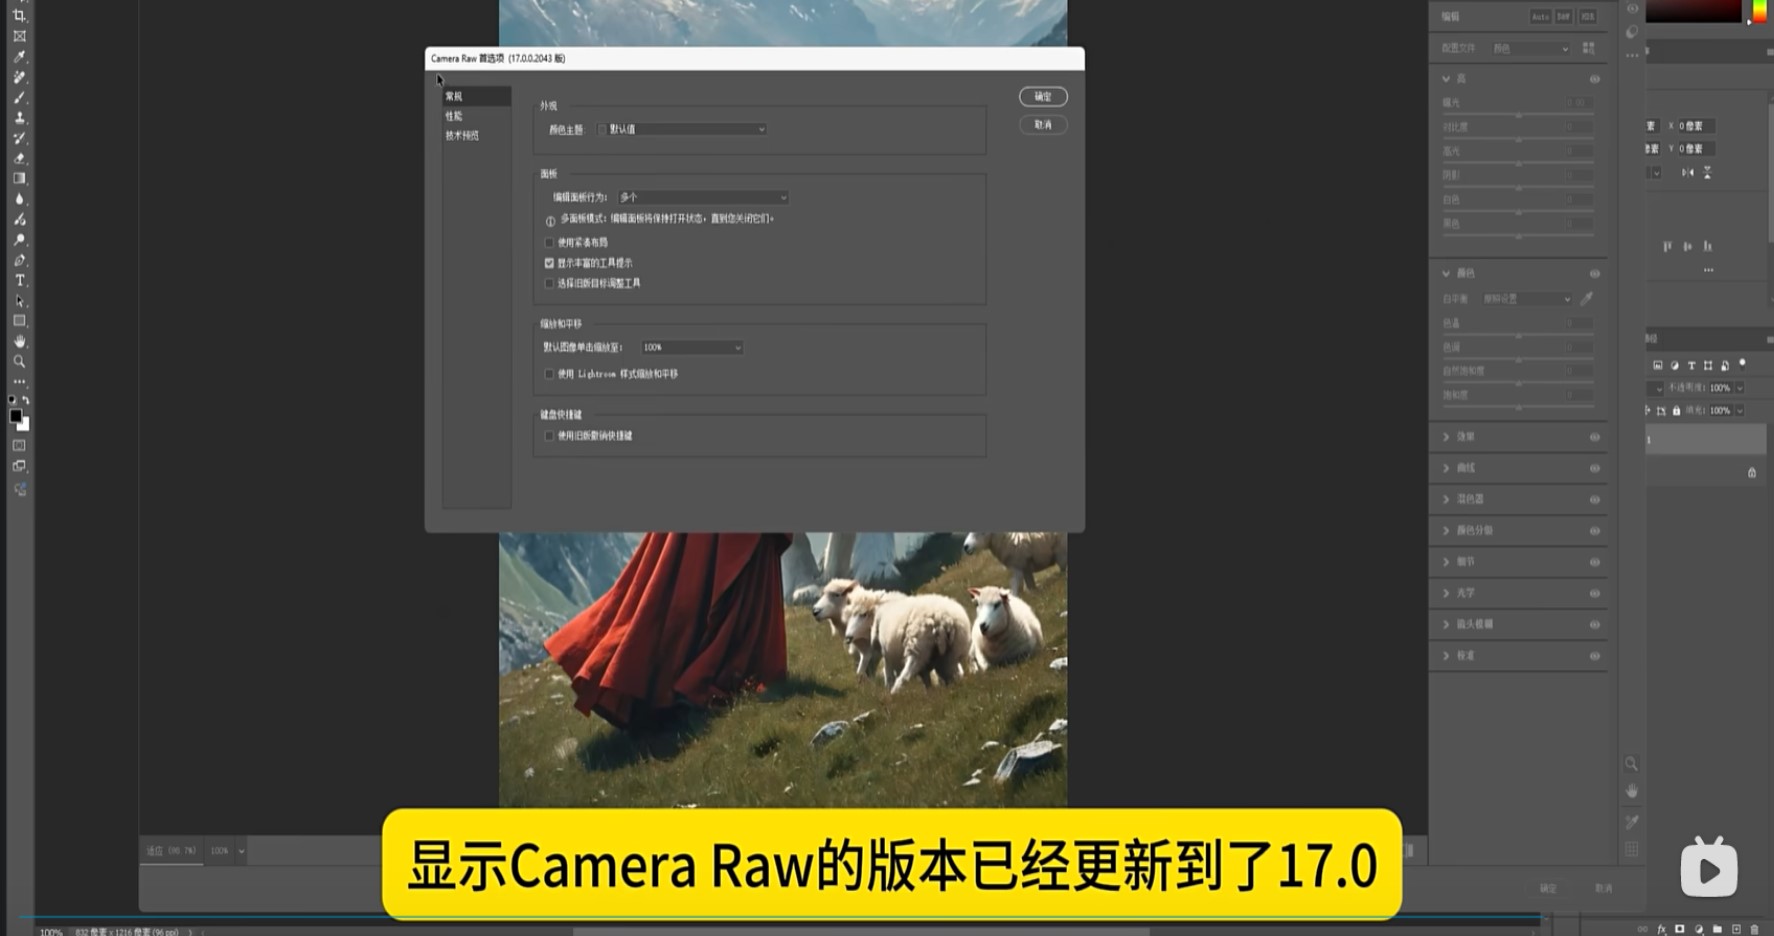Click the '确定' OK button in preferences dialog

pos(1043,97)
